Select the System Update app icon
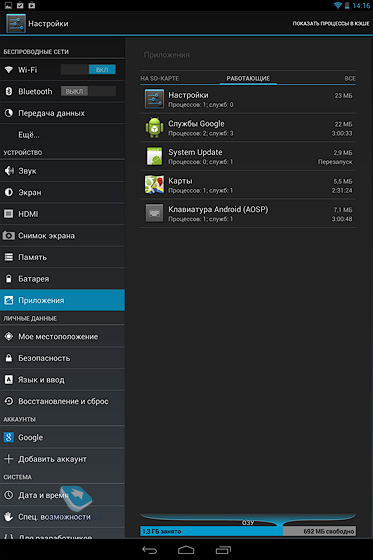 [x=154, y=156]
